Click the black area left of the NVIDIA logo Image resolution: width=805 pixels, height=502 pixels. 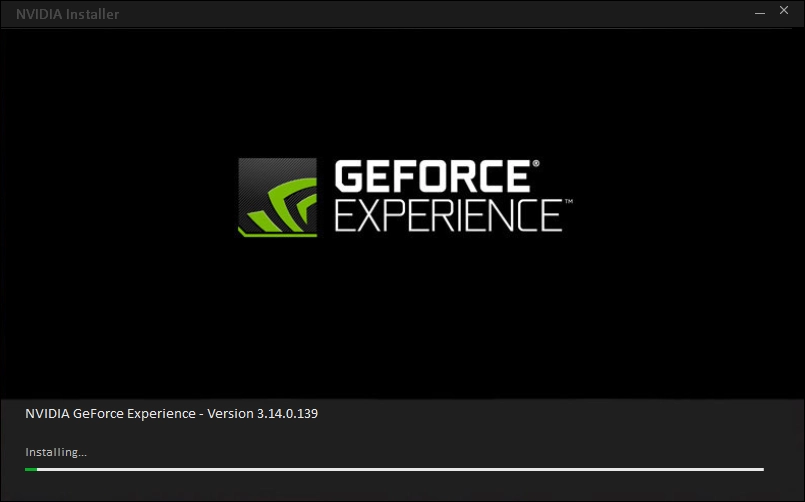(x=120, y=200)
